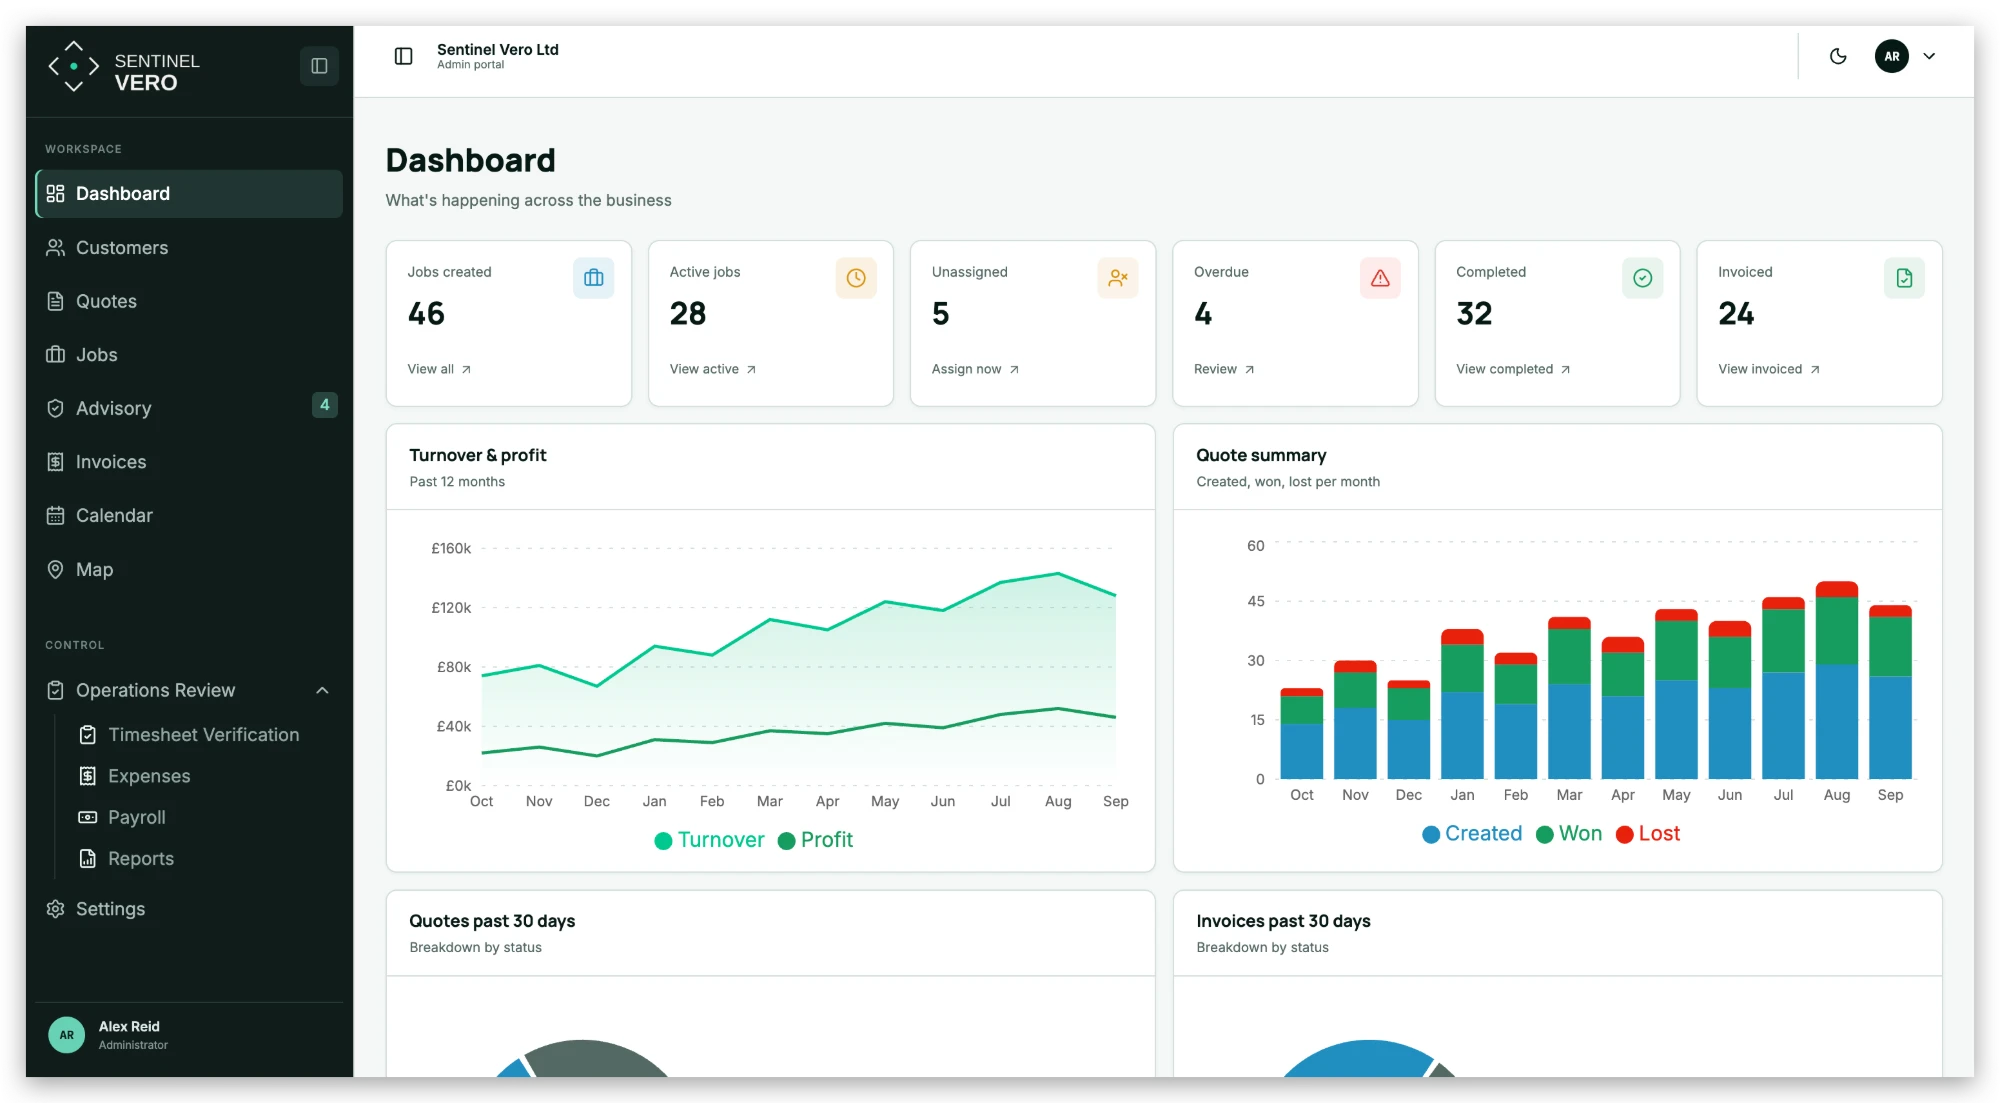Click Alex Reid profile at sidebar bottom

(189, 1035)
